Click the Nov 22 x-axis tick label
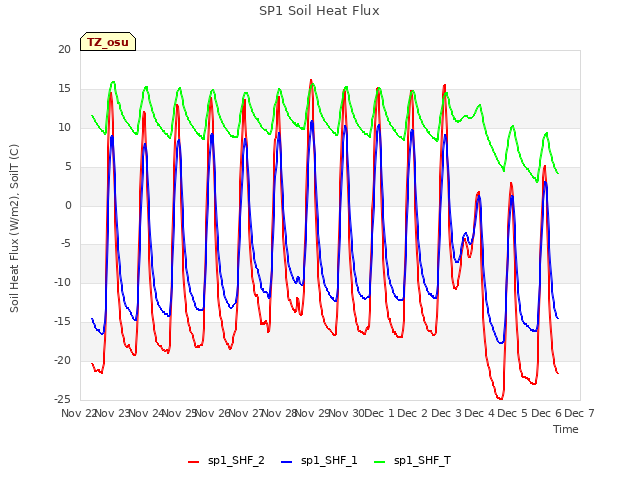The width and height of the screenshot is (640, 480). (x=79, y=413)
